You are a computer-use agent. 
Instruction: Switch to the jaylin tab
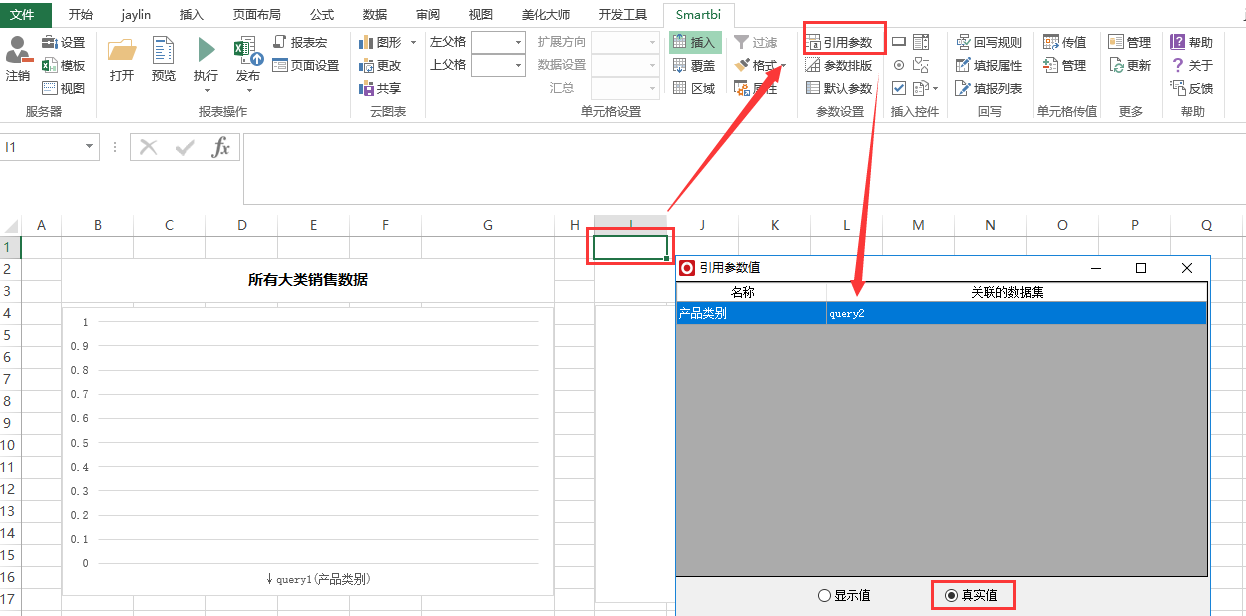pos(136,15)
